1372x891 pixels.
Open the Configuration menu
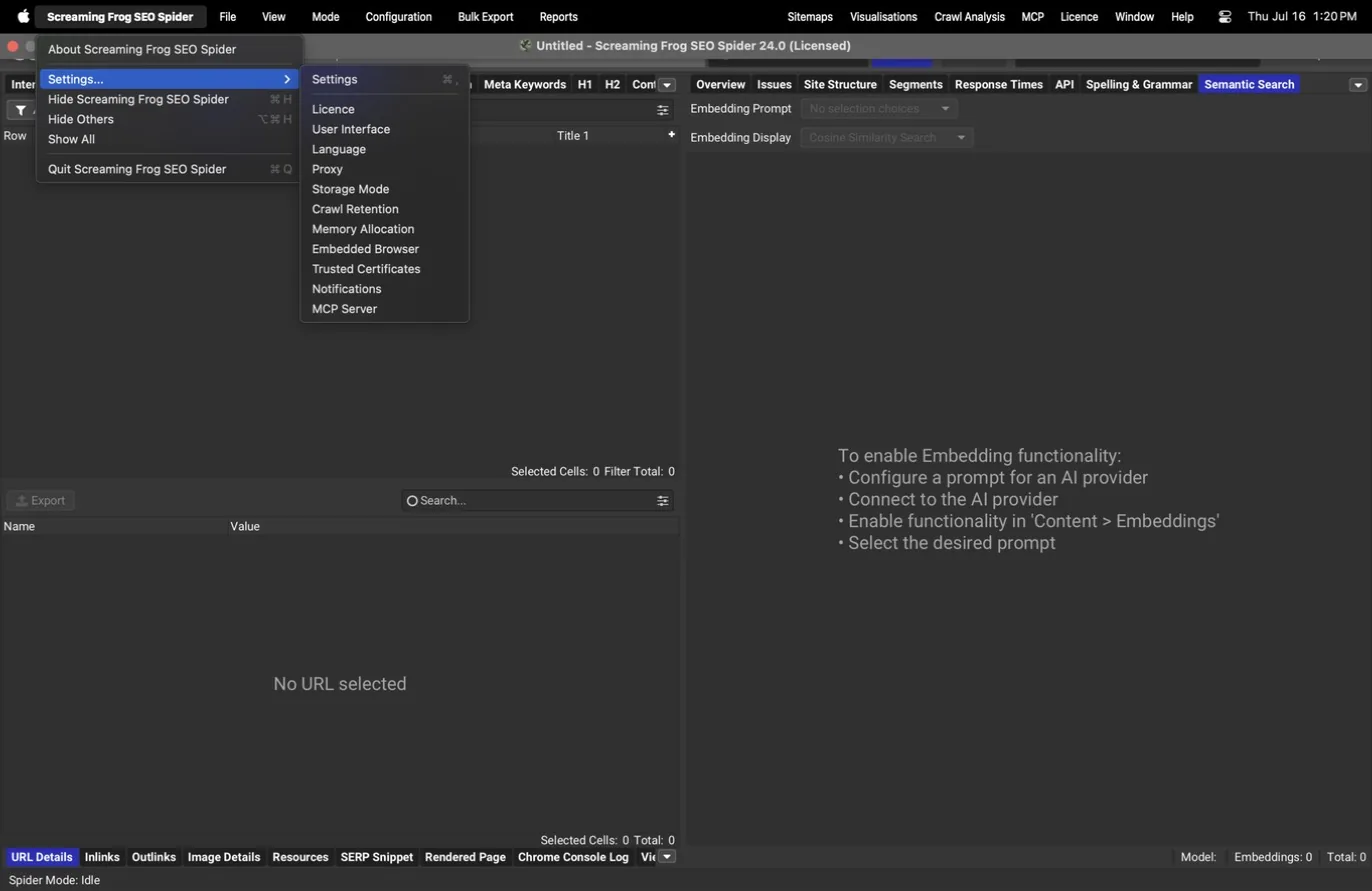tap(399, 17)
